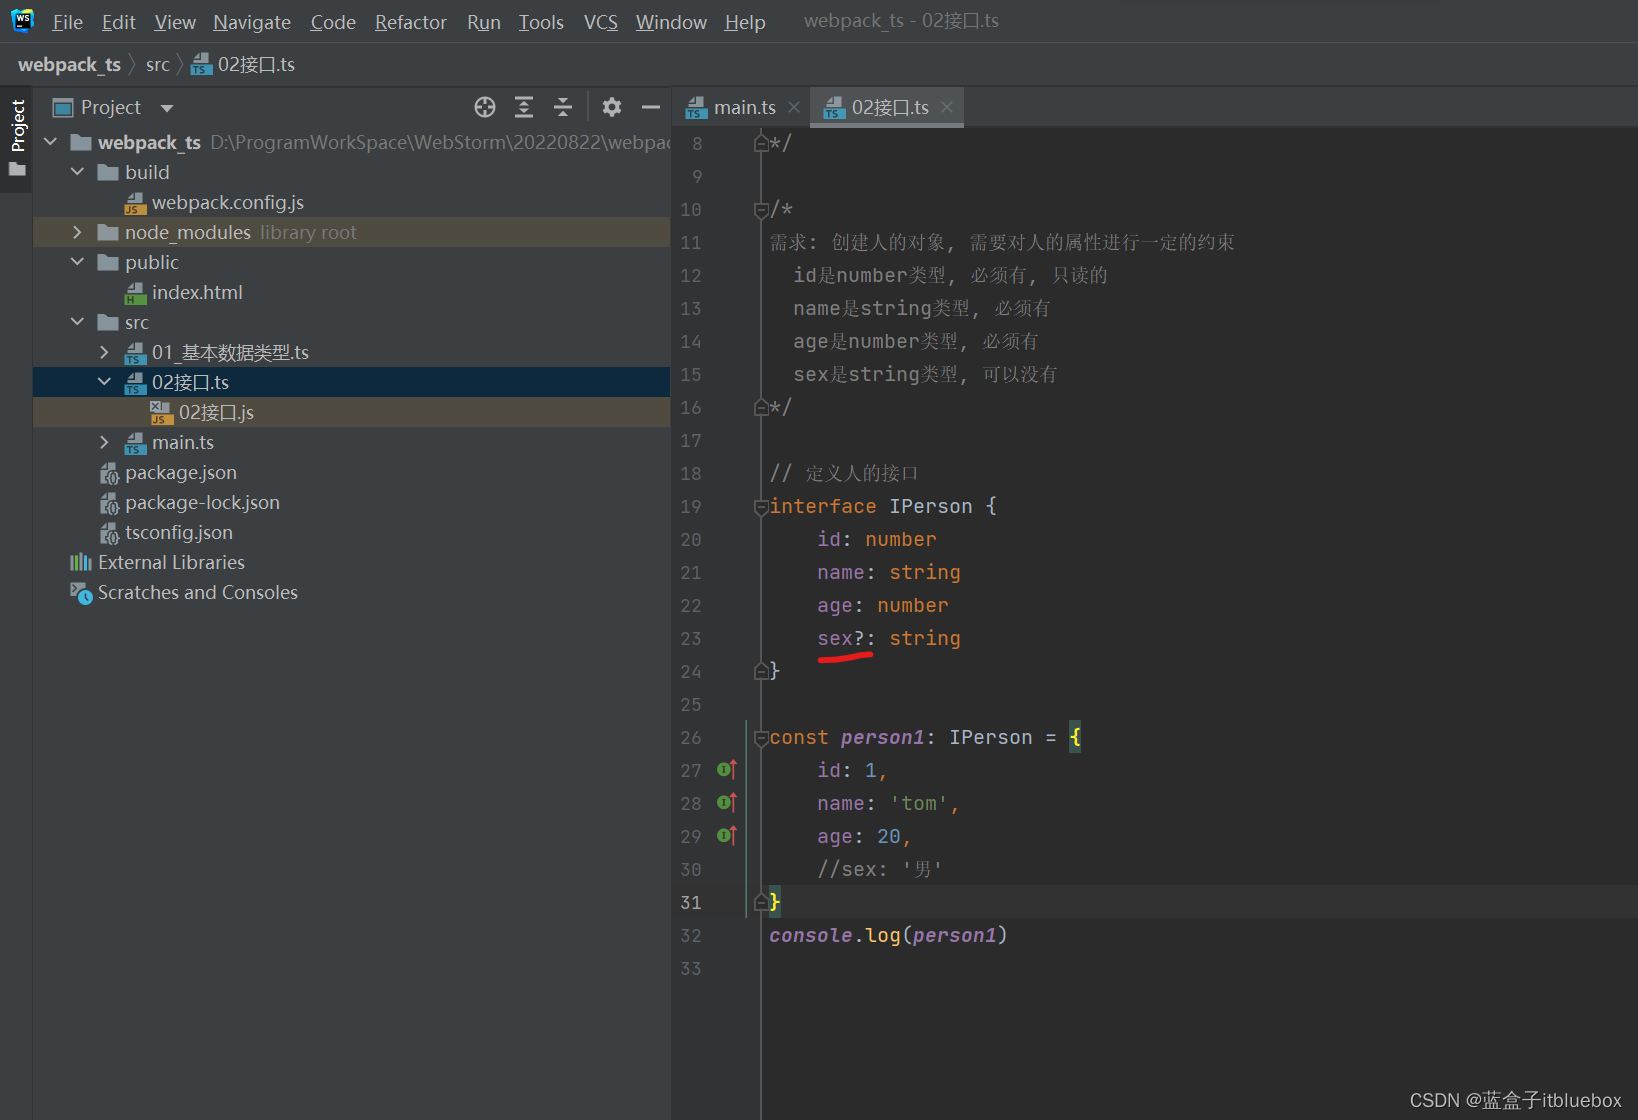Image resolution: width=1638 pixels, height=1120 pixels.
Task: Open the Window menu
Action: (671, 22)
